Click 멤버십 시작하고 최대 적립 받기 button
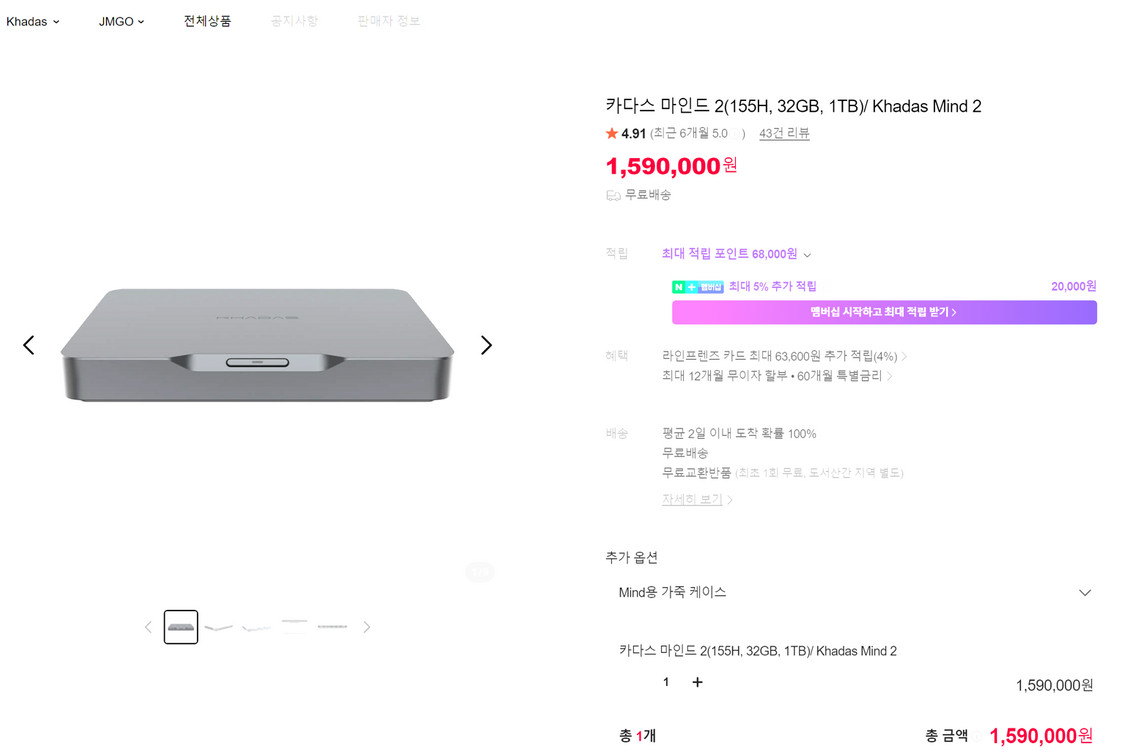This screenshot has height=750, width=1144. point(884,312)
